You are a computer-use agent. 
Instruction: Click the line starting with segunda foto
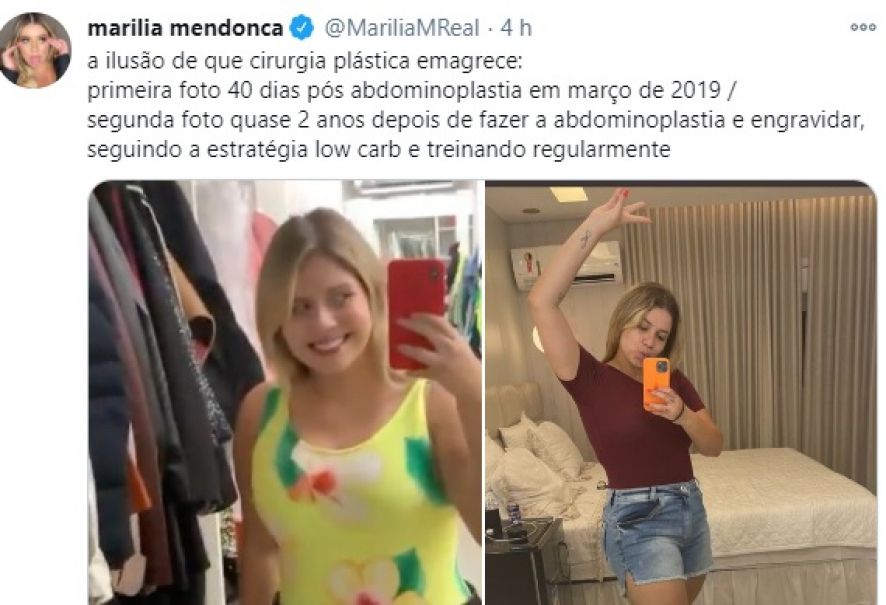476,120
